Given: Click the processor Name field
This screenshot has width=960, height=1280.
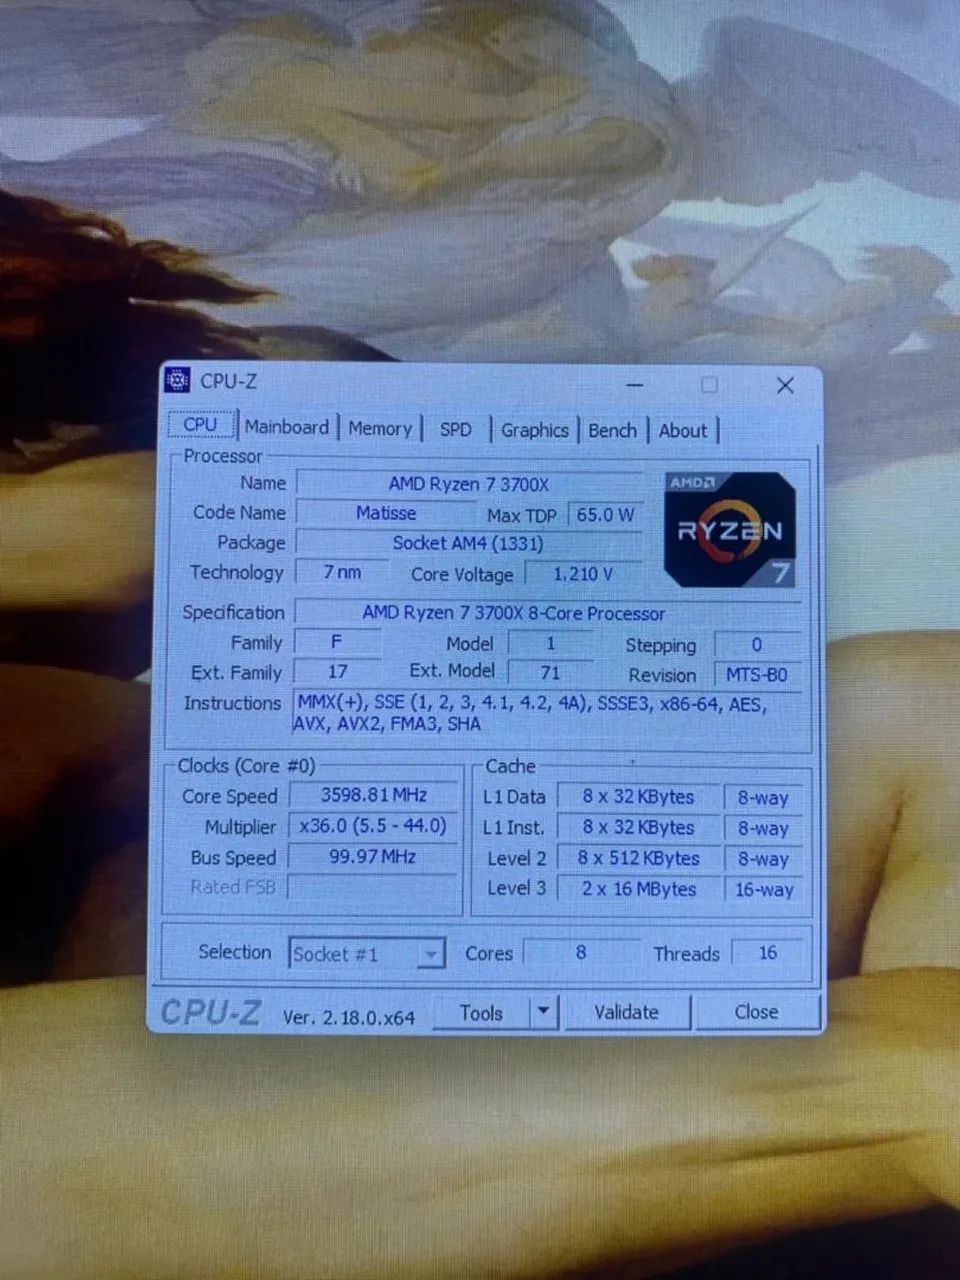Looking at the screenshot, I should (x=468, y=484).
